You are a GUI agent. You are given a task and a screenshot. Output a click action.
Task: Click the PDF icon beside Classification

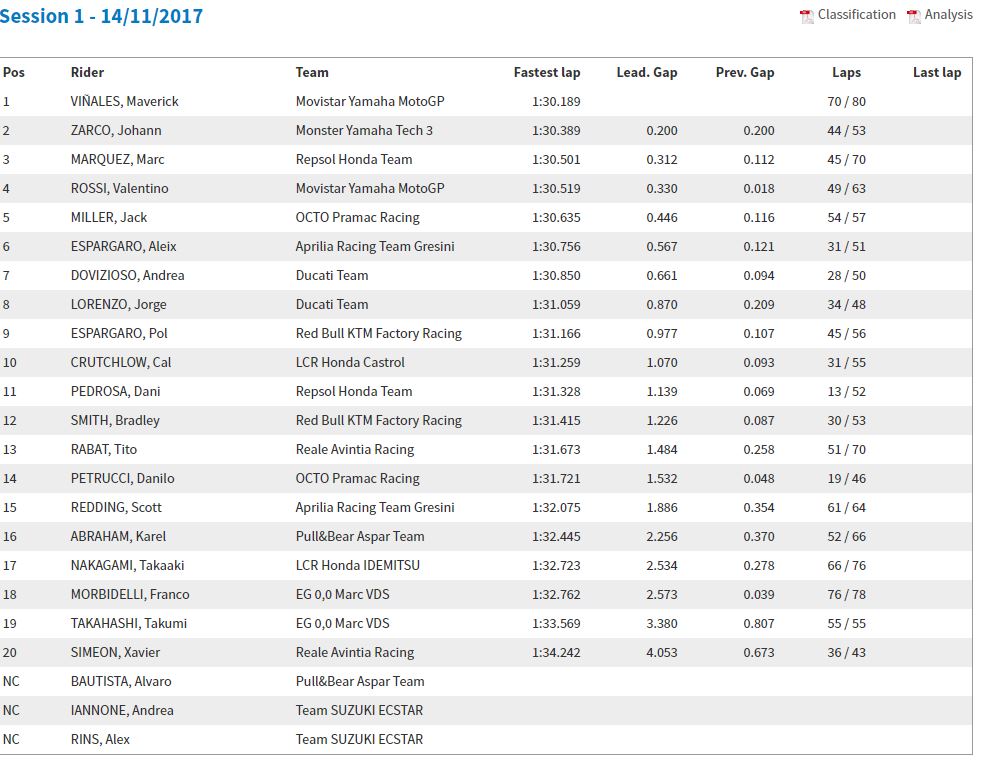point(806,16)
